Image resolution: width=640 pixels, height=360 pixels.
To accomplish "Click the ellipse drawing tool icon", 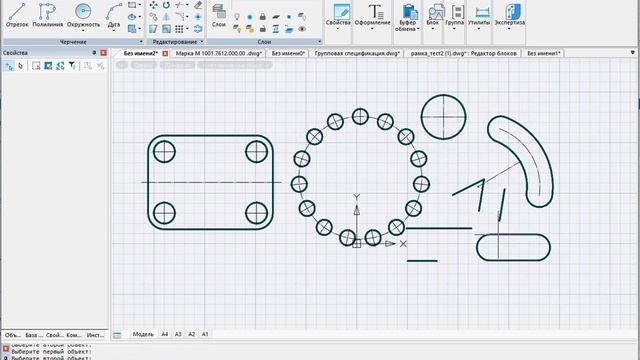I will click(132, 17).
